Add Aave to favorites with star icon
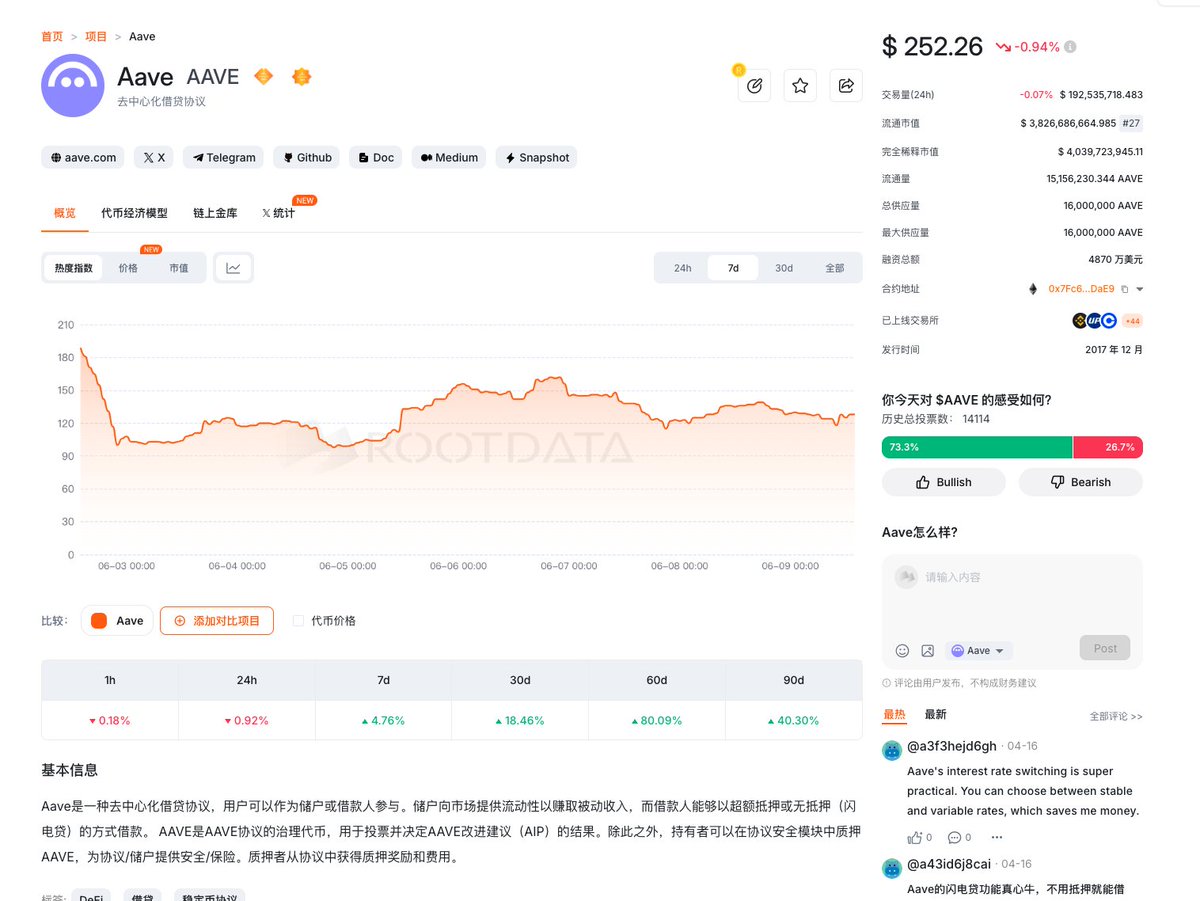 800,86
